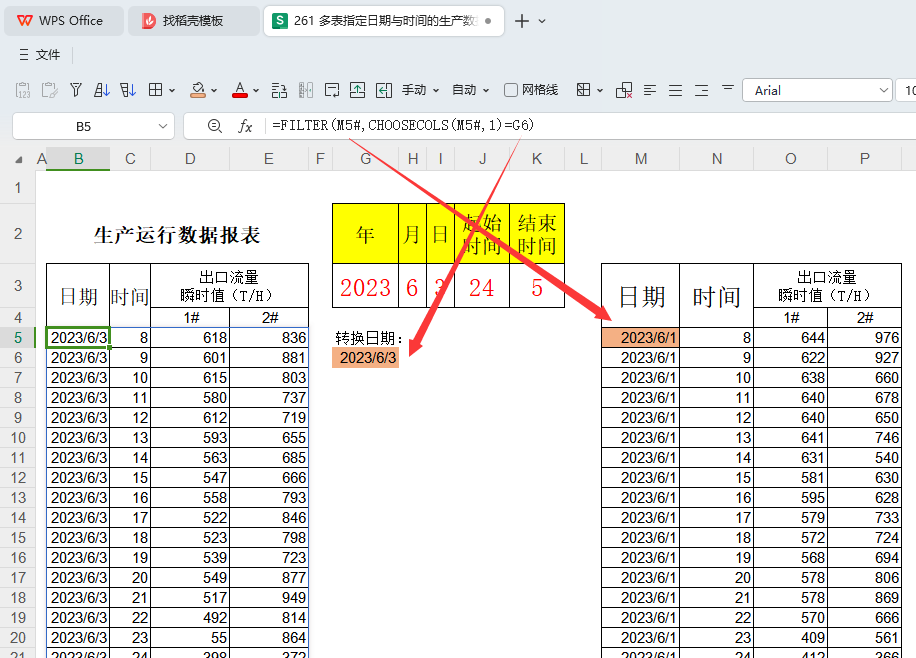
Task: Click the fx insert function icon
Action: click(245, 126)
